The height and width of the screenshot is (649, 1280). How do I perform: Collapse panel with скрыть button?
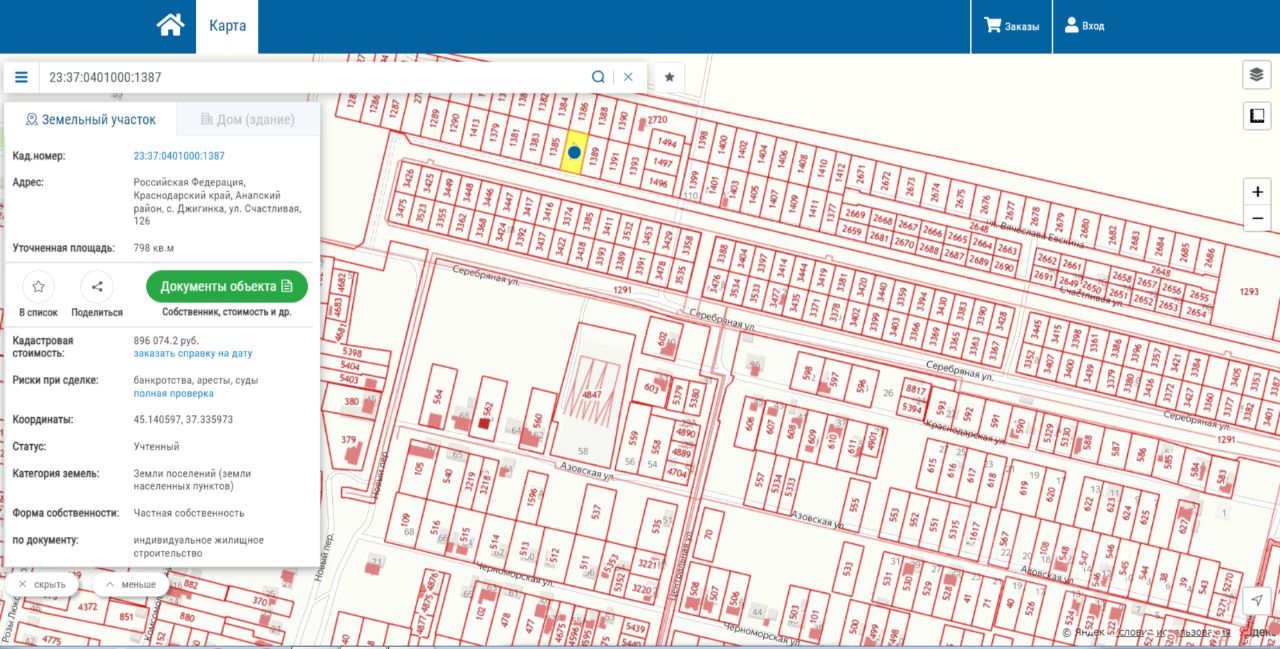click(x=42, y=584)
